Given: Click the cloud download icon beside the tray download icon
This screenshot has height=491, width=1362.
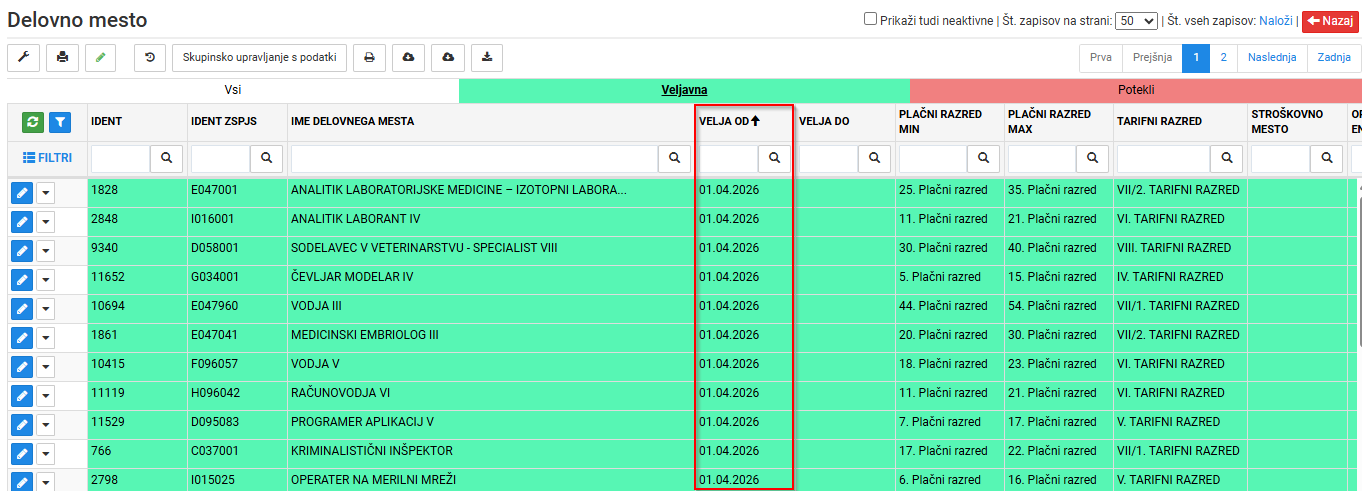Looking at the screenshot, I should click(448, 58).
